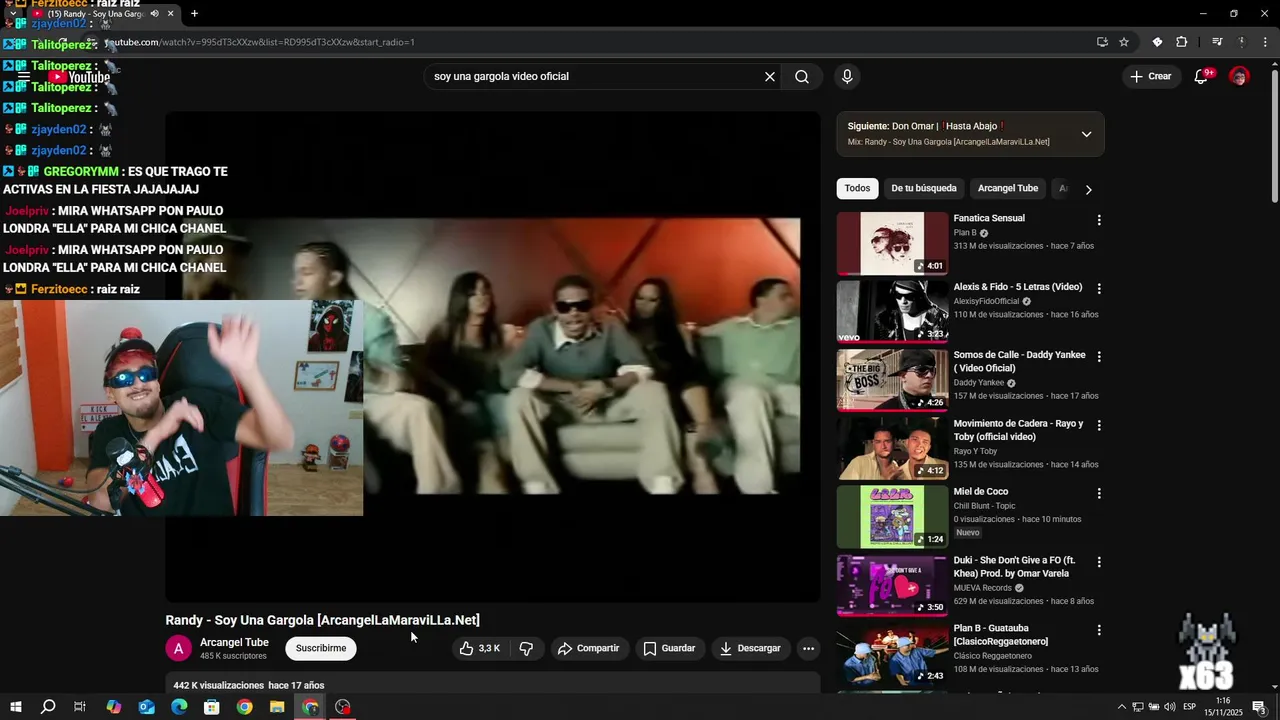Open Chrome media controls icon
Image resolution: width=1280 pixels, height=720 pixels.
[1217, 42]
